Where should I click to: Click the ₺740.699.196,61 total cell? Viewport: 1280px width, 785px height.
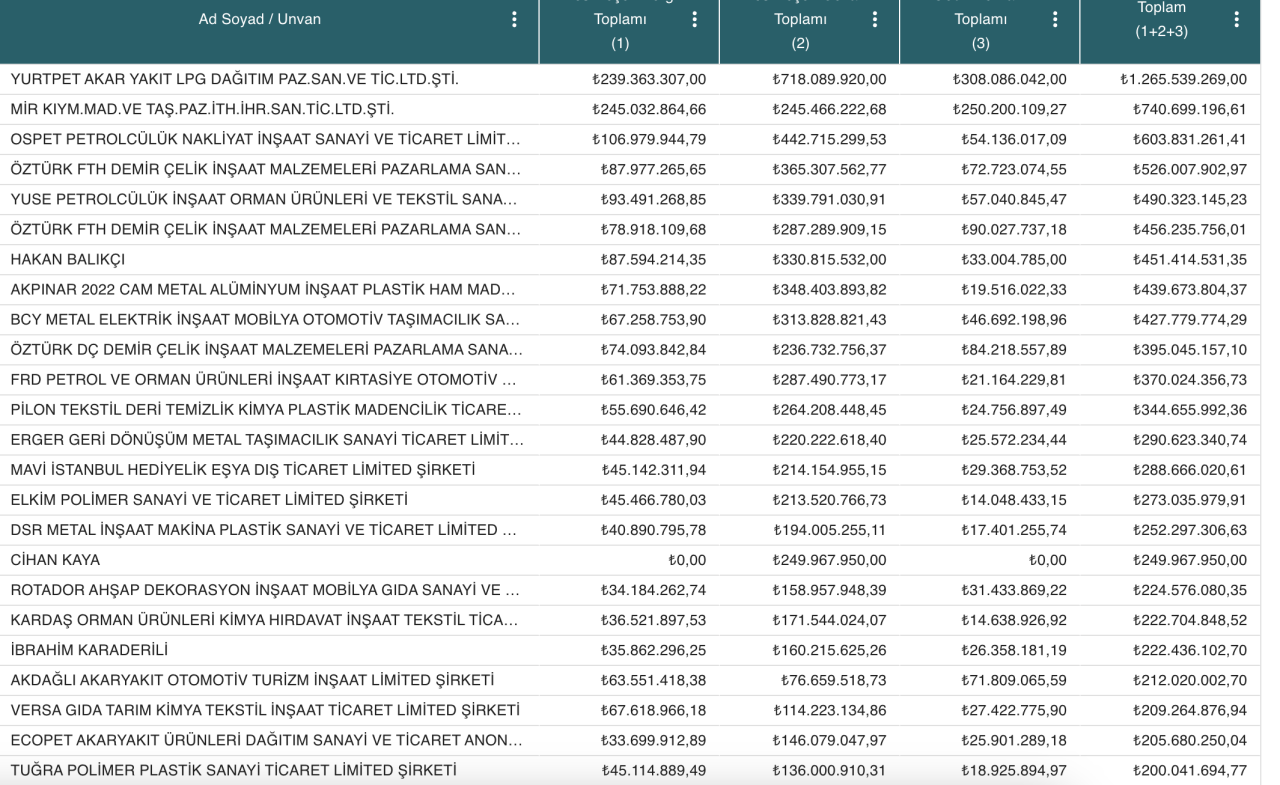pyautogui.click(x=1190, y=107)
